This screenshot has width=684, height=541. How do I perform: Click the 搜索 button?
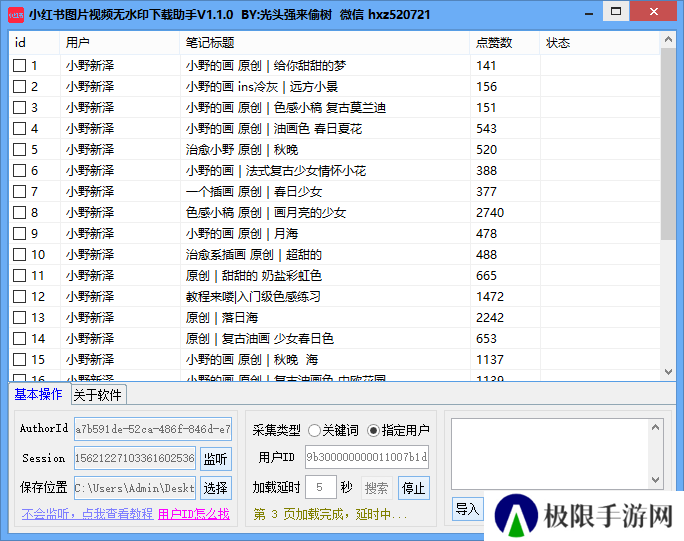point(376,488)
